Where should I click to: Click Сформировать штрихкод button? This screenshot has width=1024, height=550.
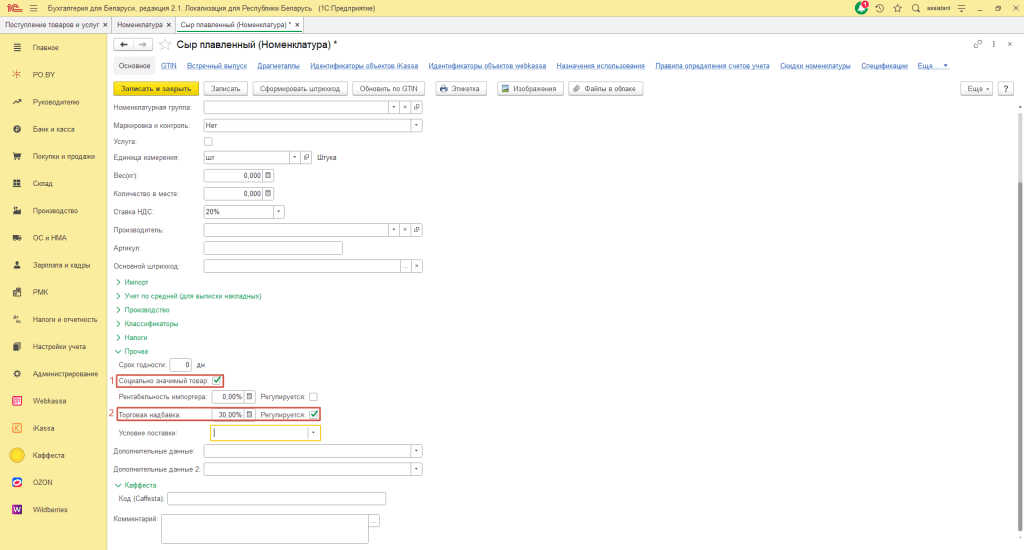(300, 89)
